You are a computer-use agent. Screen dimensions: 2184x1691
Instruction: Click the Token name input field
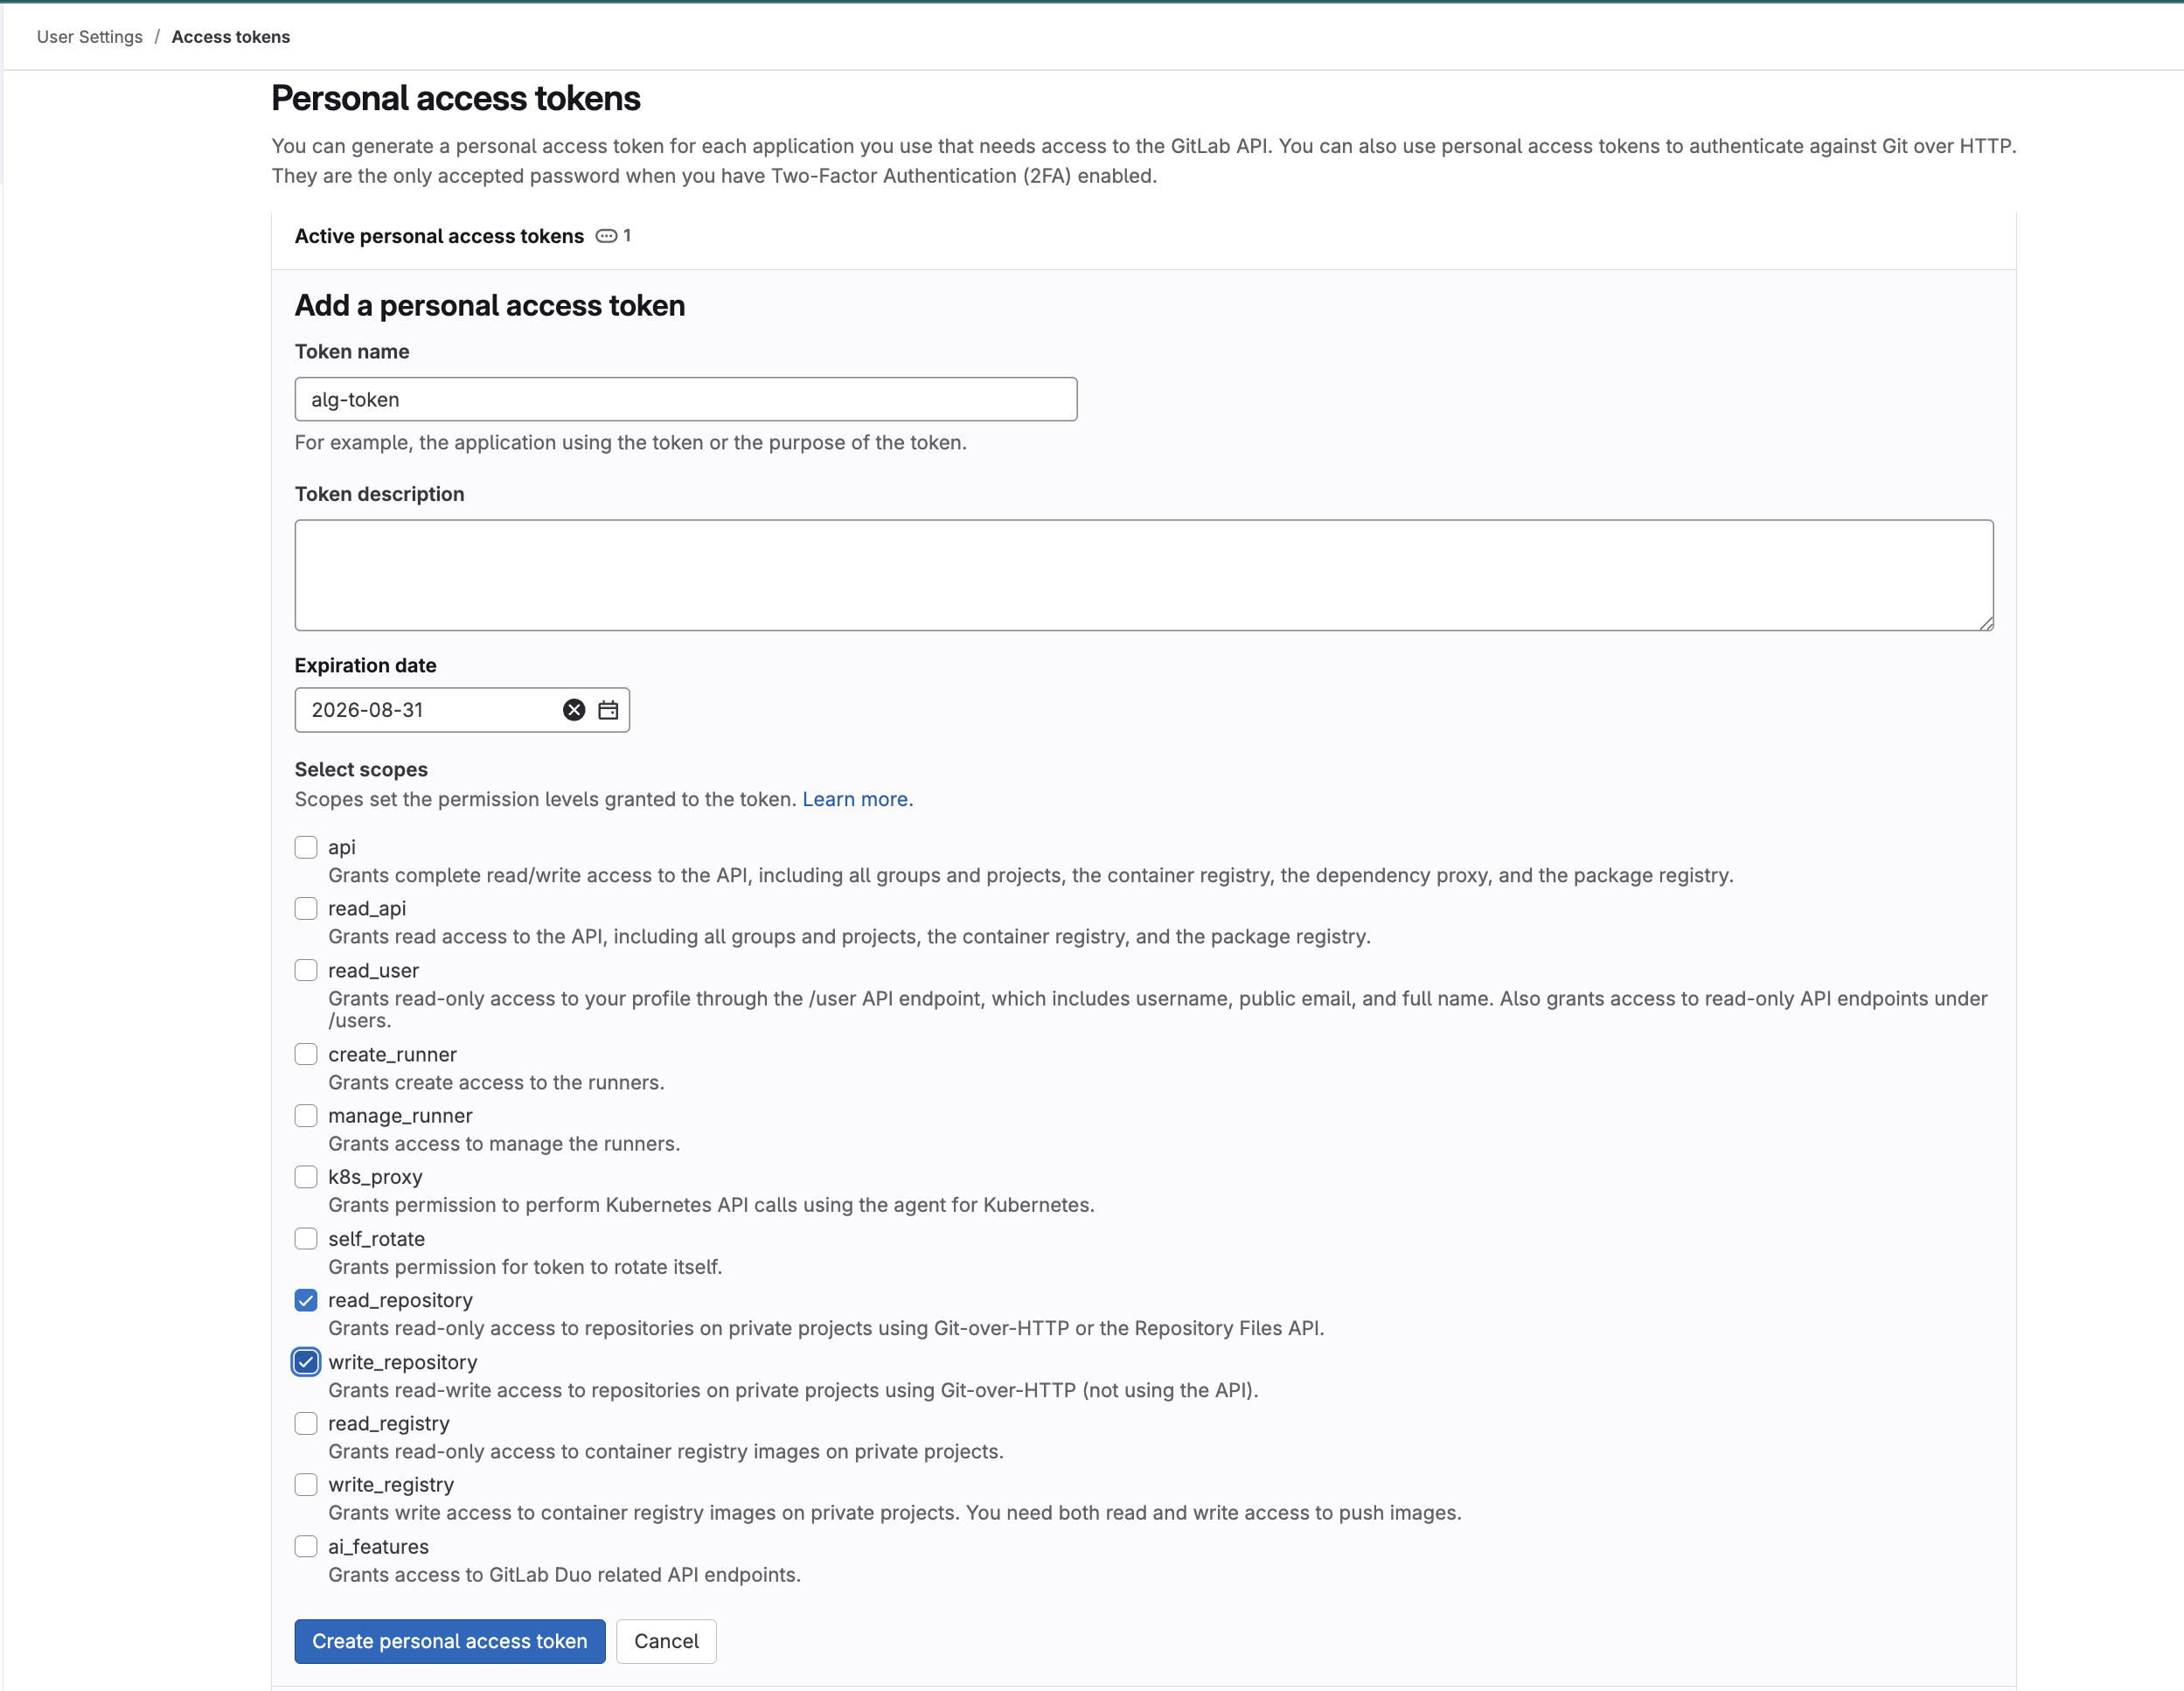685,399
